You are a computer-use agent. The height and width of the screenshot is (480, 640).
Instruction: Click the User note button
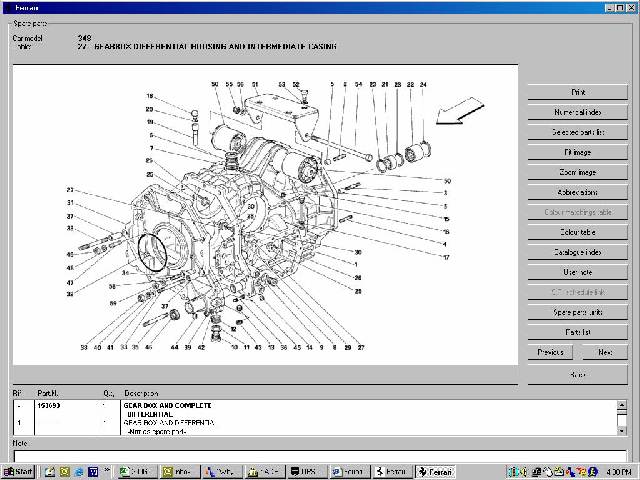(x=578, y=272)
